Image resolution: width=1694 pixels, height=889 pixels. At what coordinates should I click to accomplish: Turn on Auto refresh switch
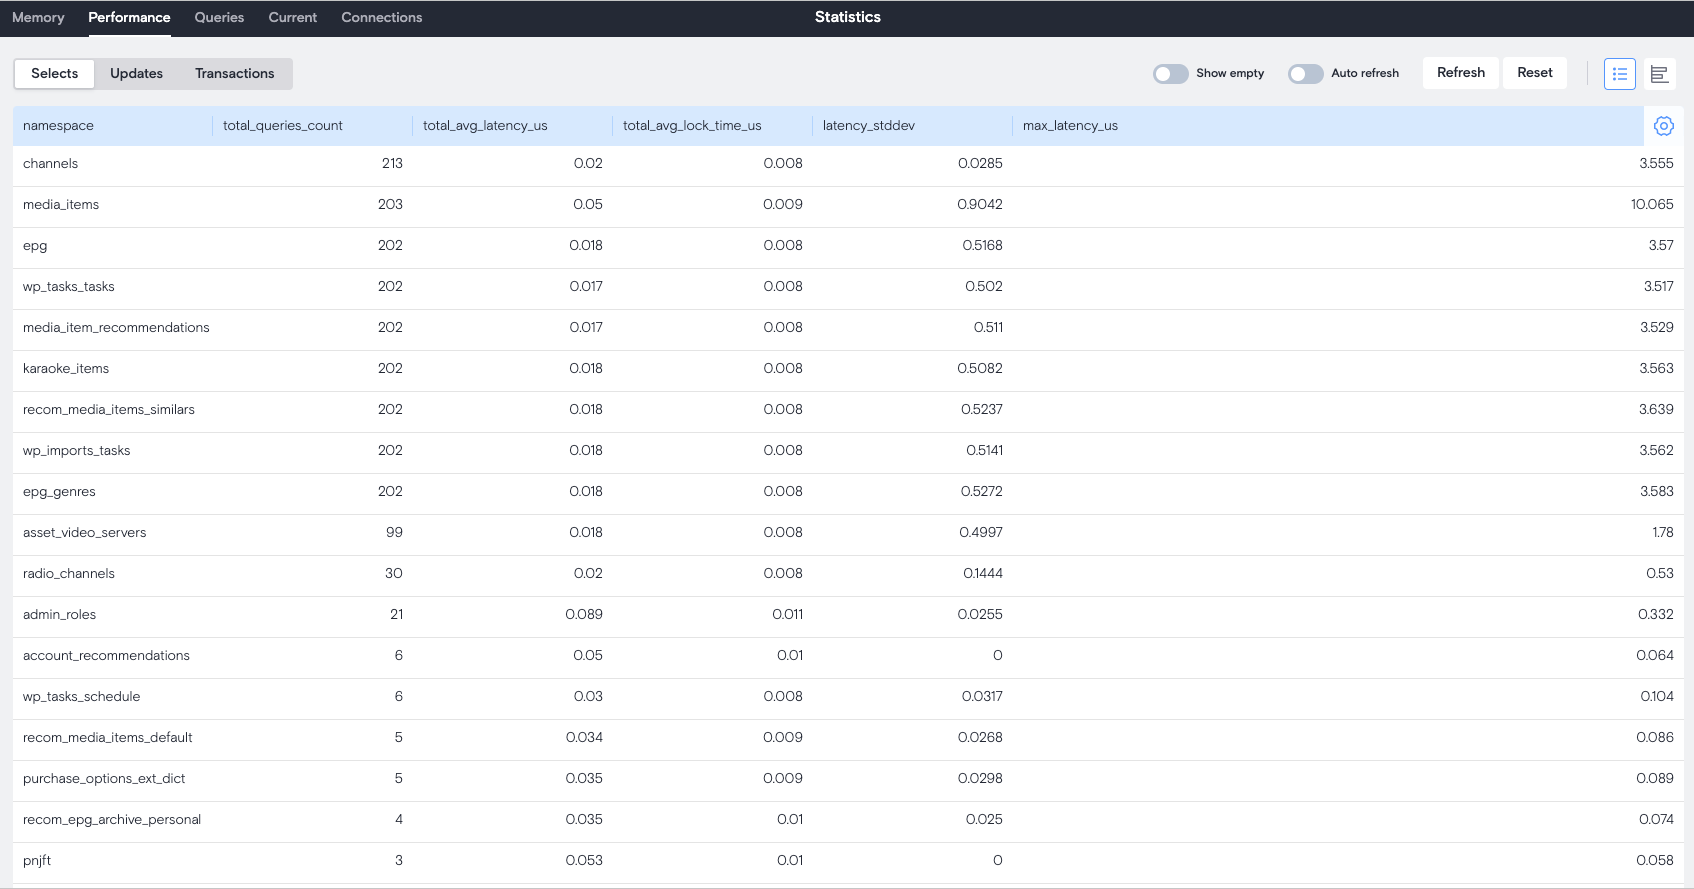1305,74
